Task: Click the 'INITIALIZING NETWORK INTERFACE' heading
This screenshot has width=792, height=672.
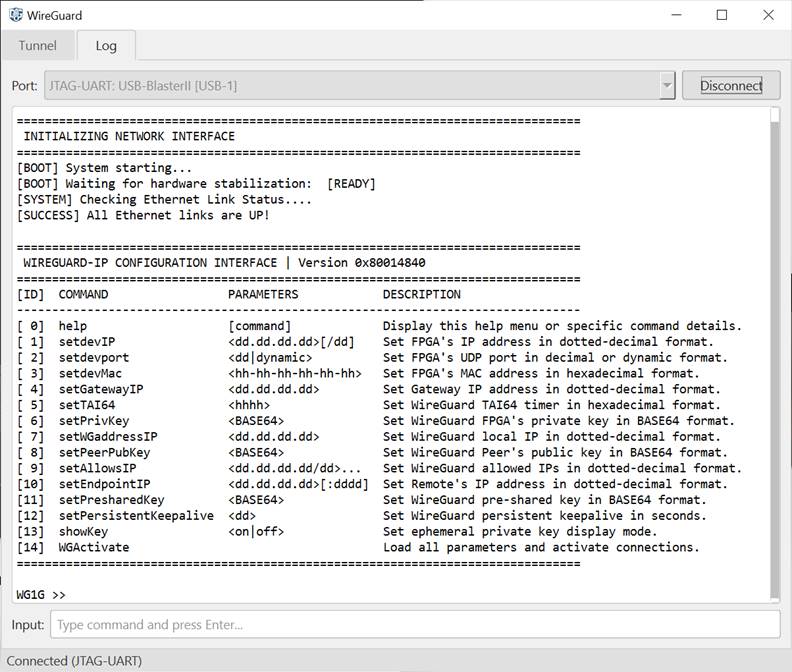Action: click(129, 136)
